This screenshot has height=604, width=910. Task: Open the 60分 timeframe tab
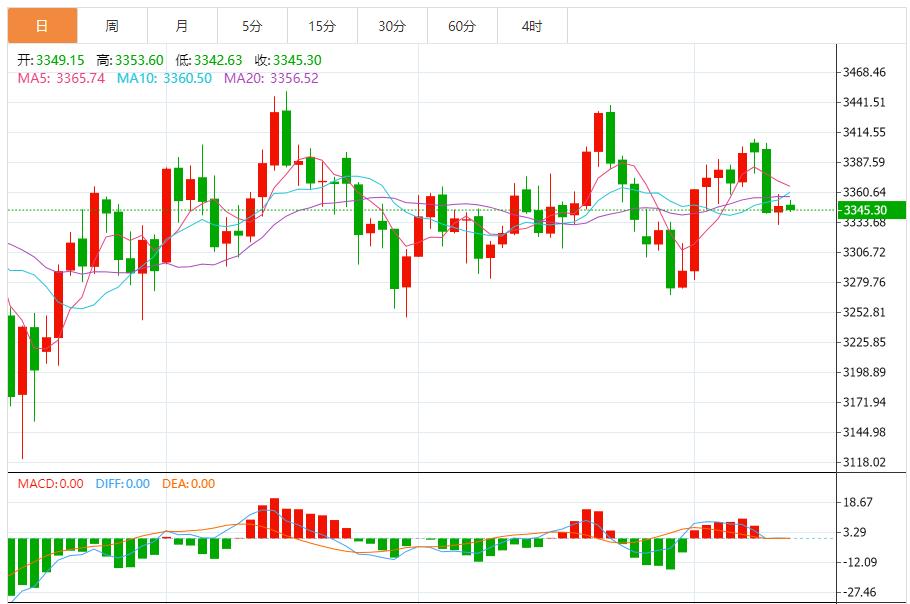pos(463,26)
